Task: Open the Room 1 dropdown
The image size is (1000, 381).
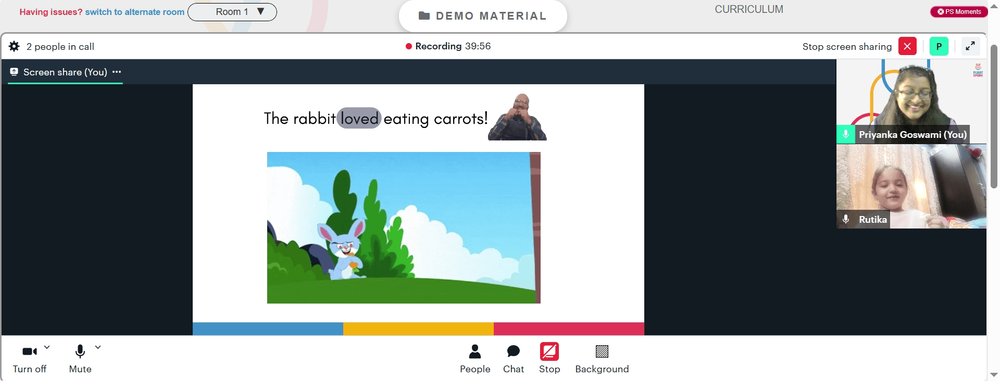Action: (232, 12)
